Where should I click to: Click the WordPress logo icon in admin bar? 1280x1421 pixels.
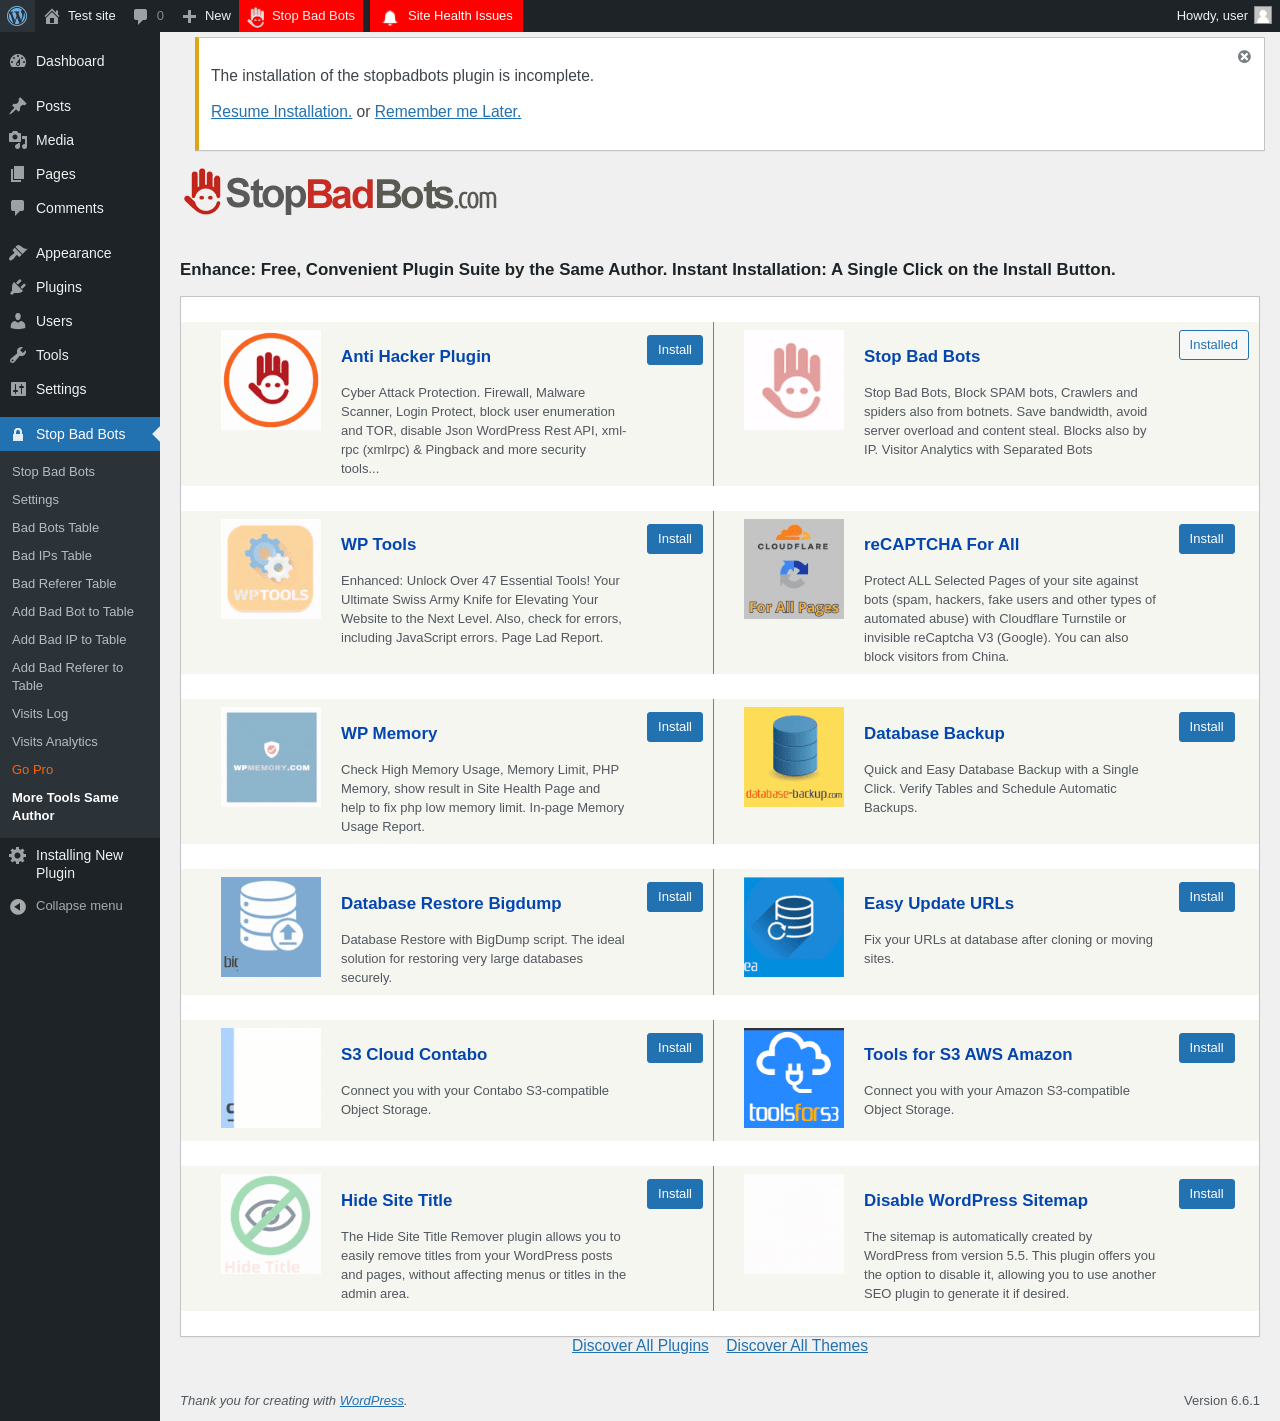click(17, 16)
